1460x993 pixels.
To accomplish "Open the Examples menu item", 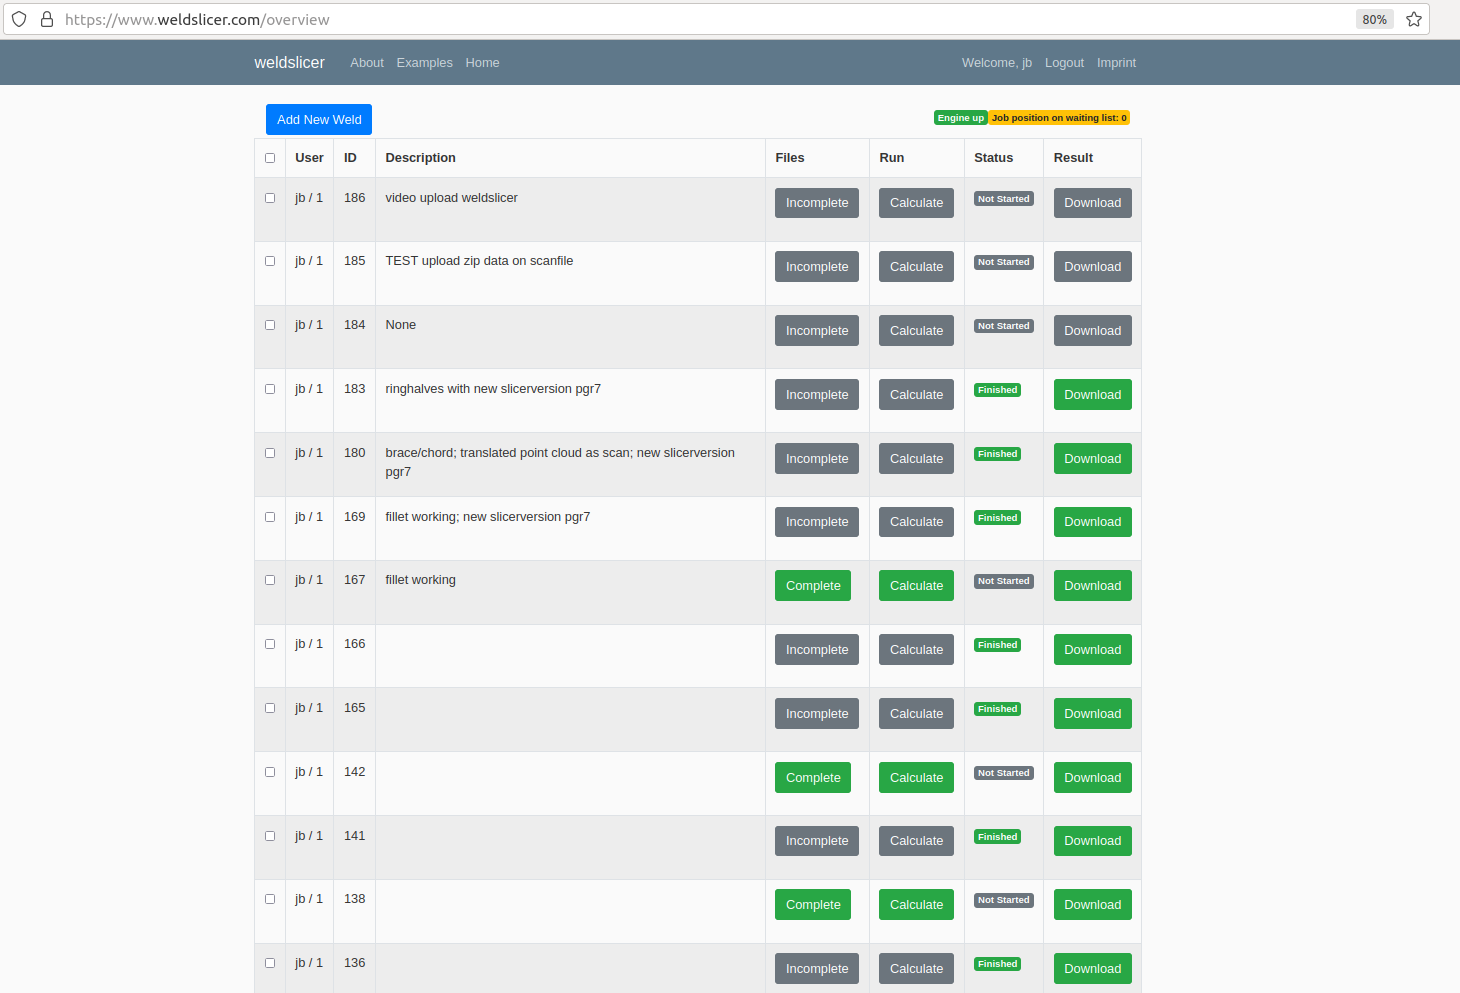I will (x=424, y=62).
